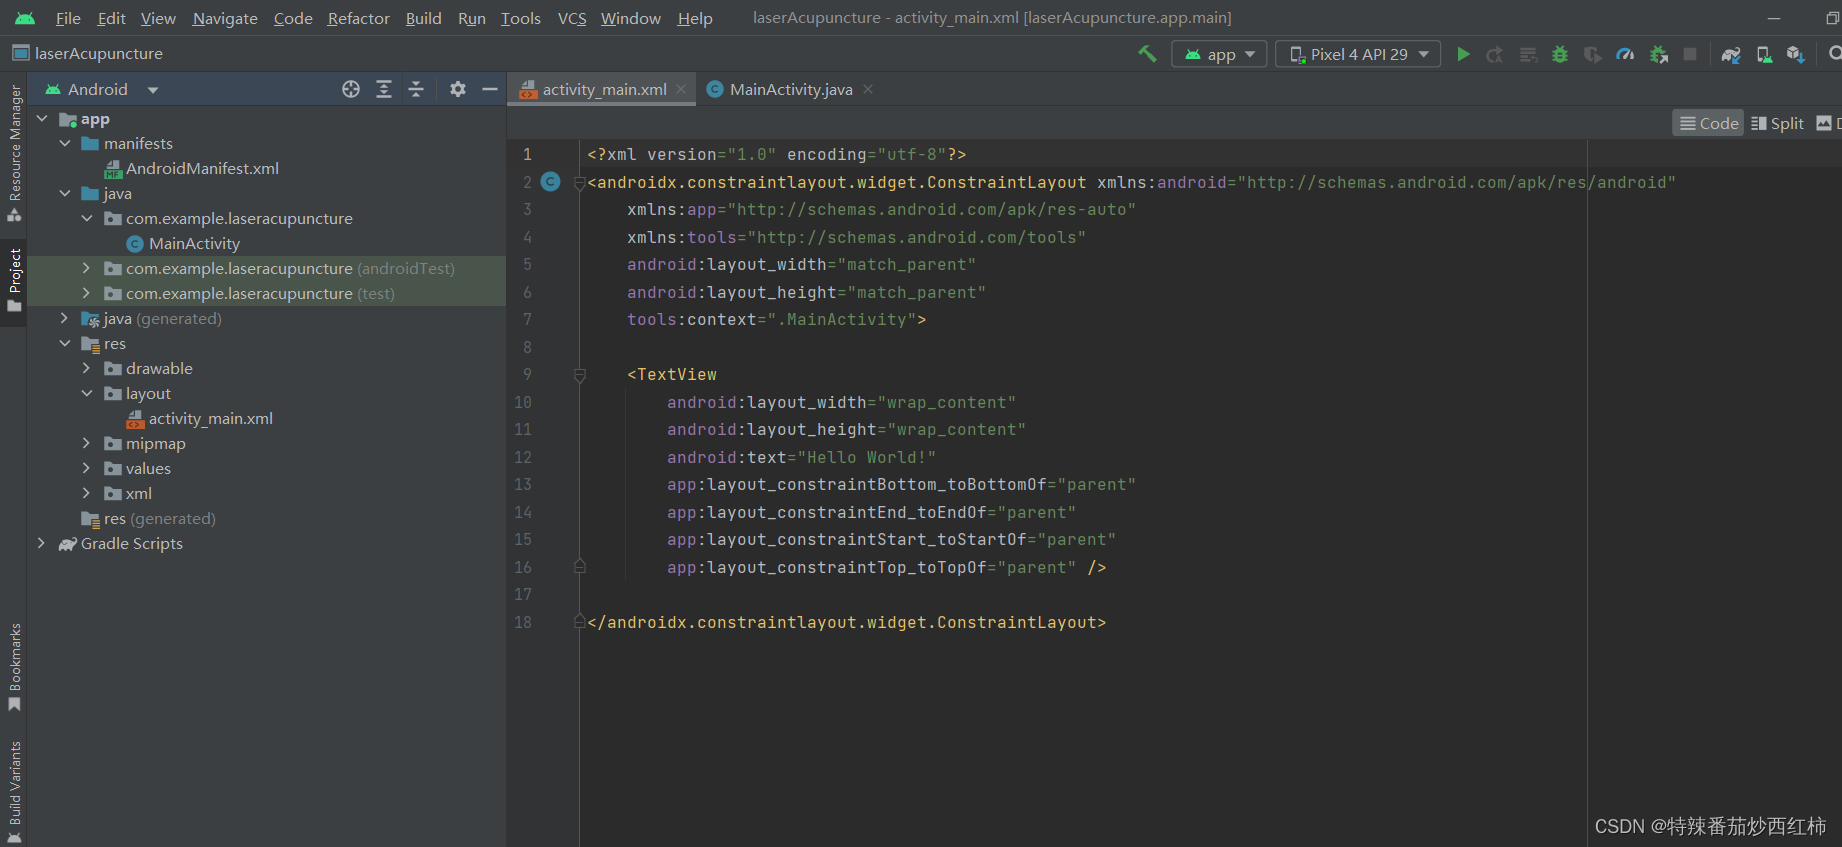Open the SDK Manager icon
Screen dimensions: 1842x847
(1796, 54)
